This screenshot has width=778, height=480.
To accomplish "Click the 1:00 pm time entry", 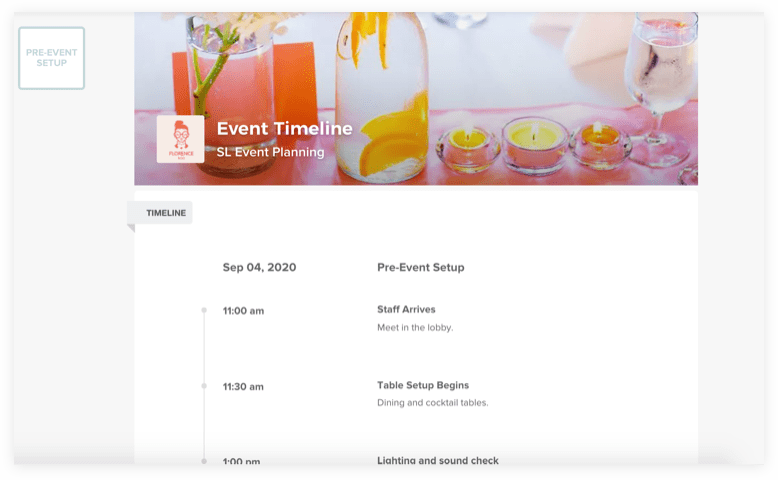I will [x=242, y=461].
